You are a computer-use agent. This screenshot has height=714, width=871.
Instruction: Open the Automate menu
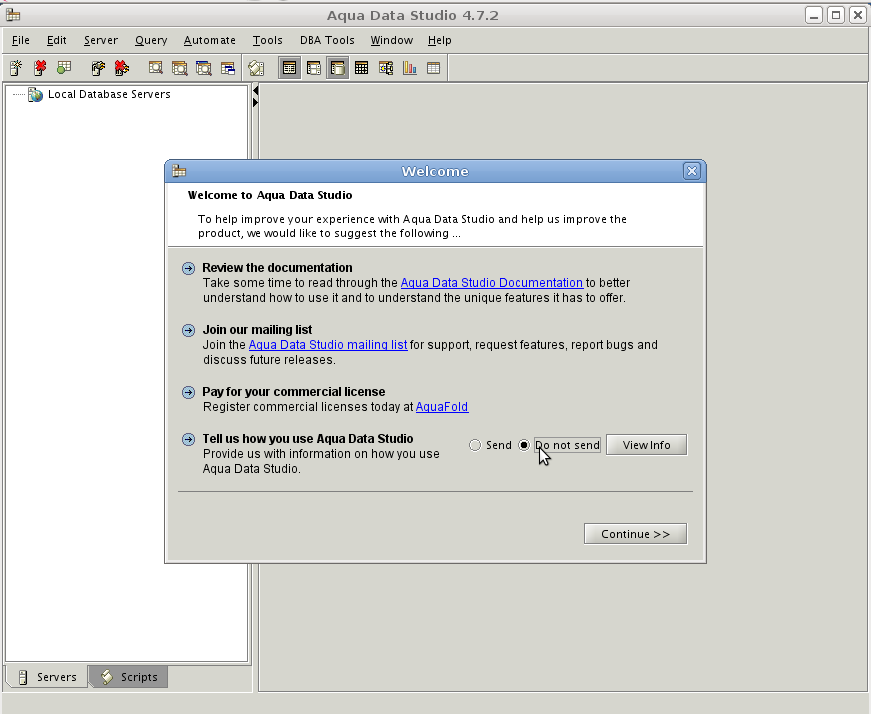point(210,40)
